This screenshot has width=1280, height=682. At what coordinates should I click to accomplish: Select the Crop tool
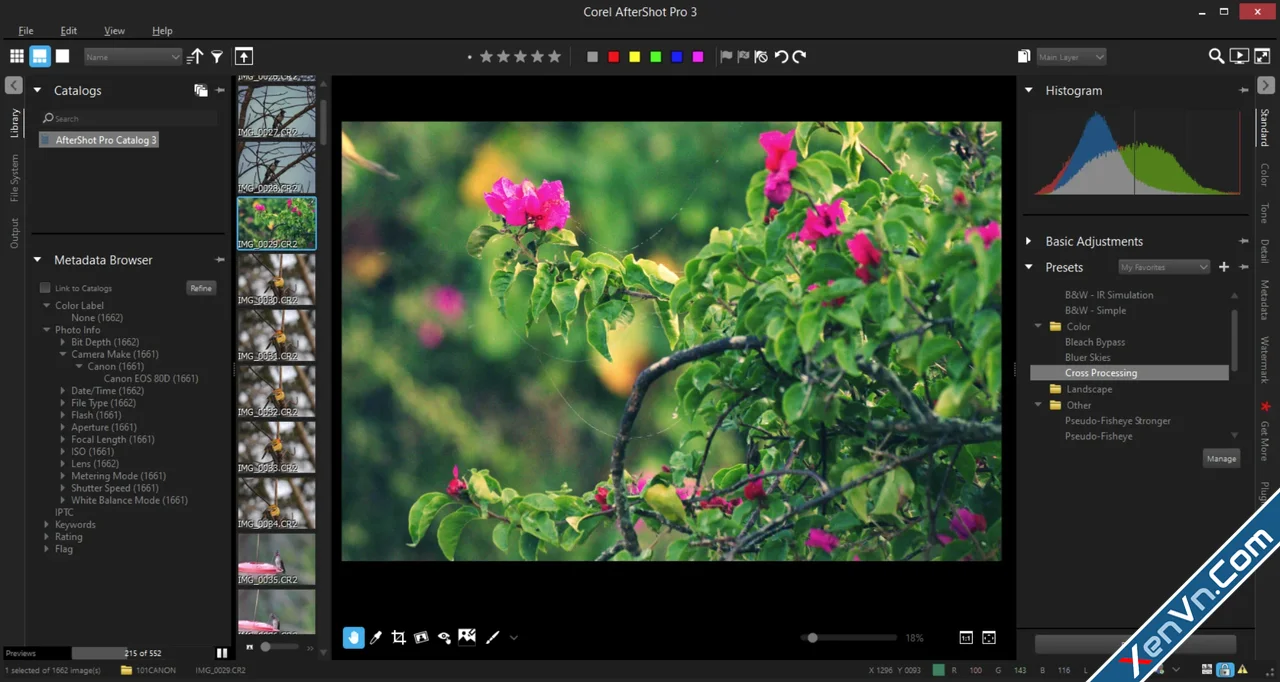(x=398, y=637)
